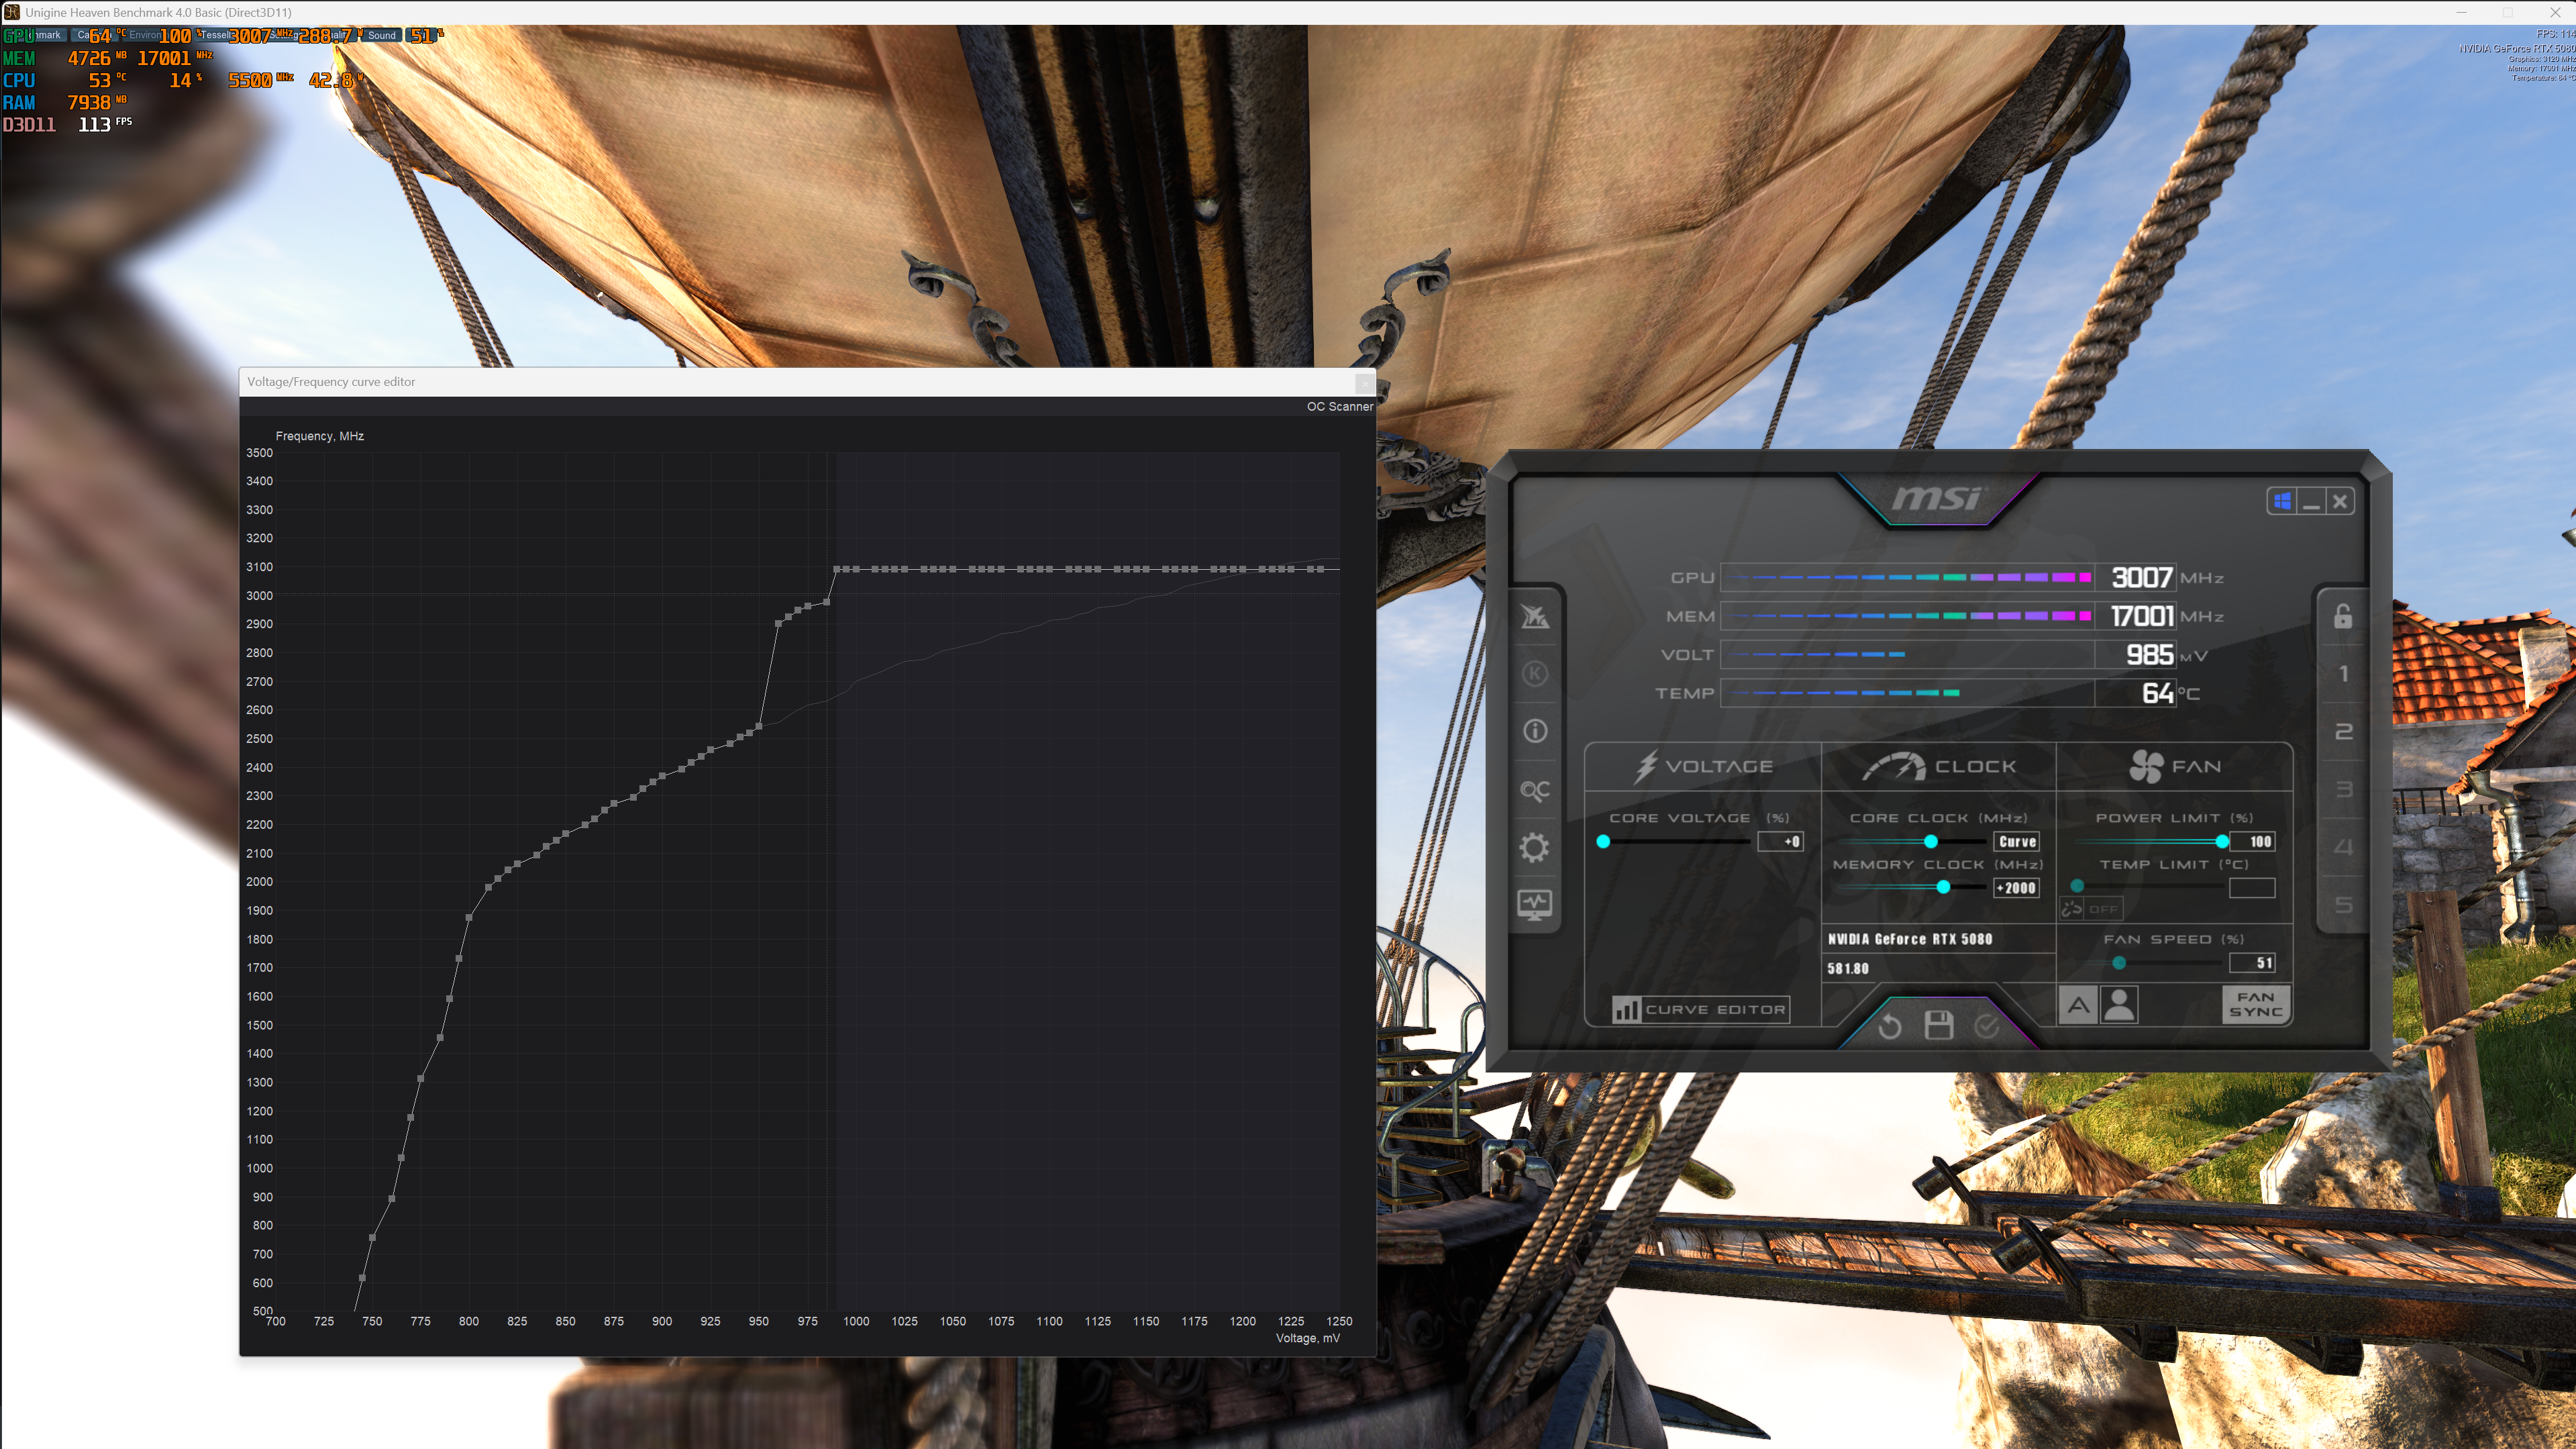This screenshot has height=1449, width=2576.
Task: Click the speedometer Clock header icon
Action: [1894, 766]
